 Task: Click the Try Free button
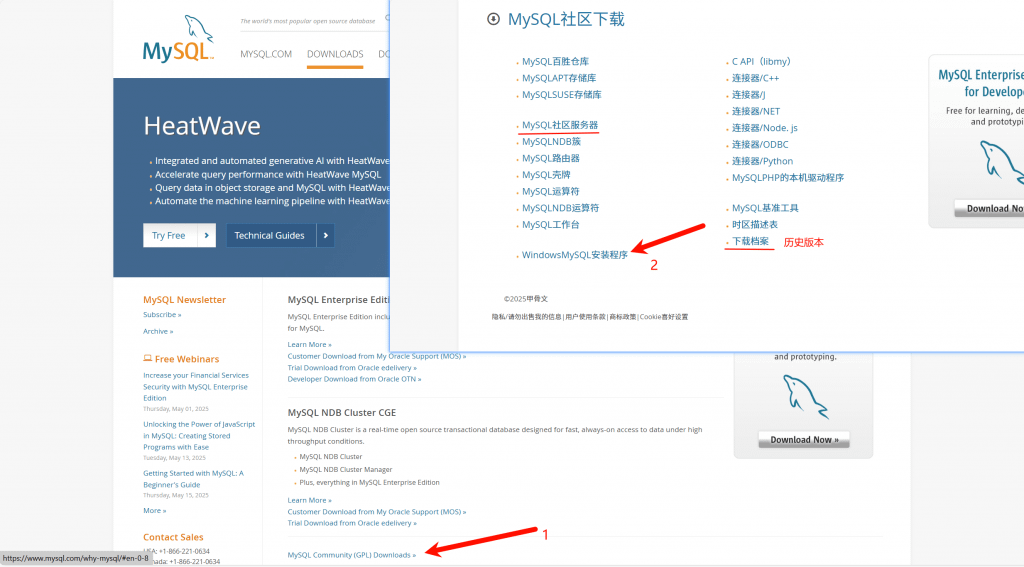click(x=169, y=235)
